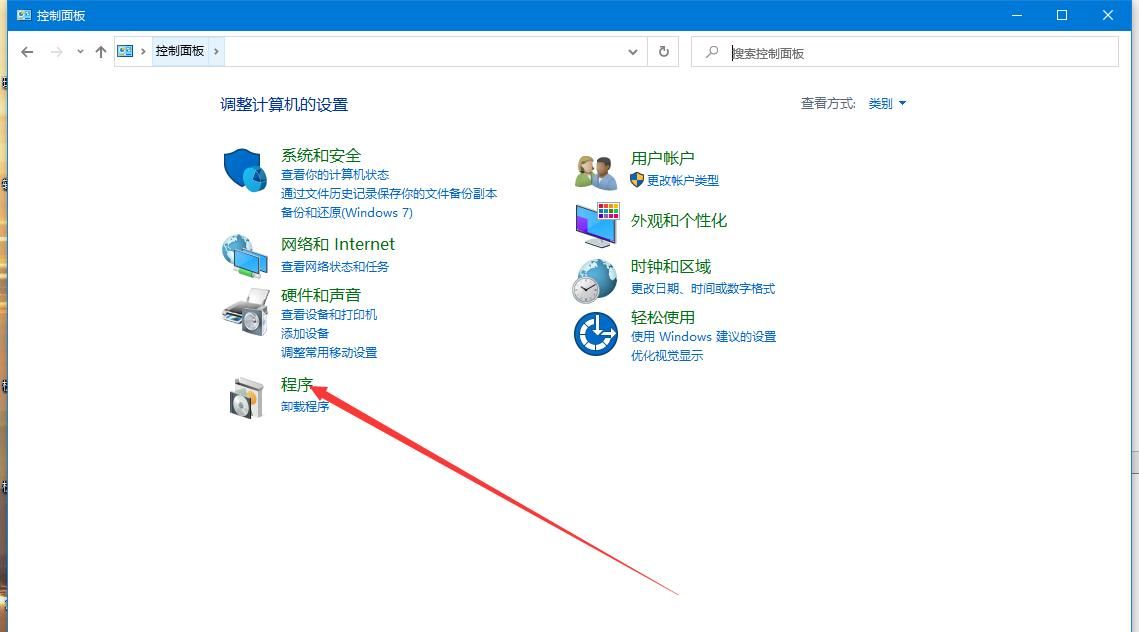Click 卸载程序 link
The image size is (1139, 632).
point(305,407)
